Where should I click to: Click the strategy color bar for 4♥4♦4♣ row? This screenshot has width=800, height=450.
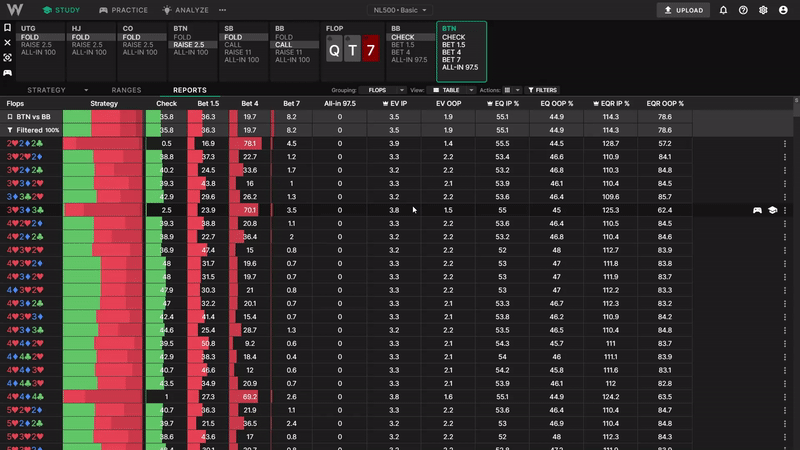pos(103,397)
